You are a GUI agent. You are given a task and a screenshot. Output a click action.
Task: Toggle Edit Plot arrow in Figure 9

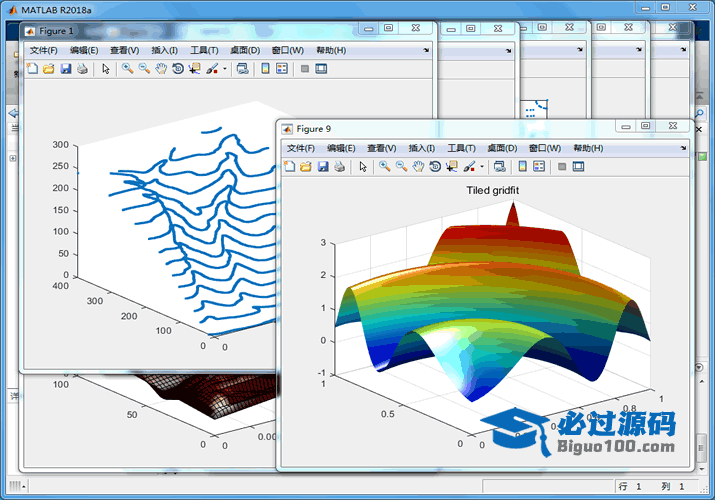coord(363,167)
